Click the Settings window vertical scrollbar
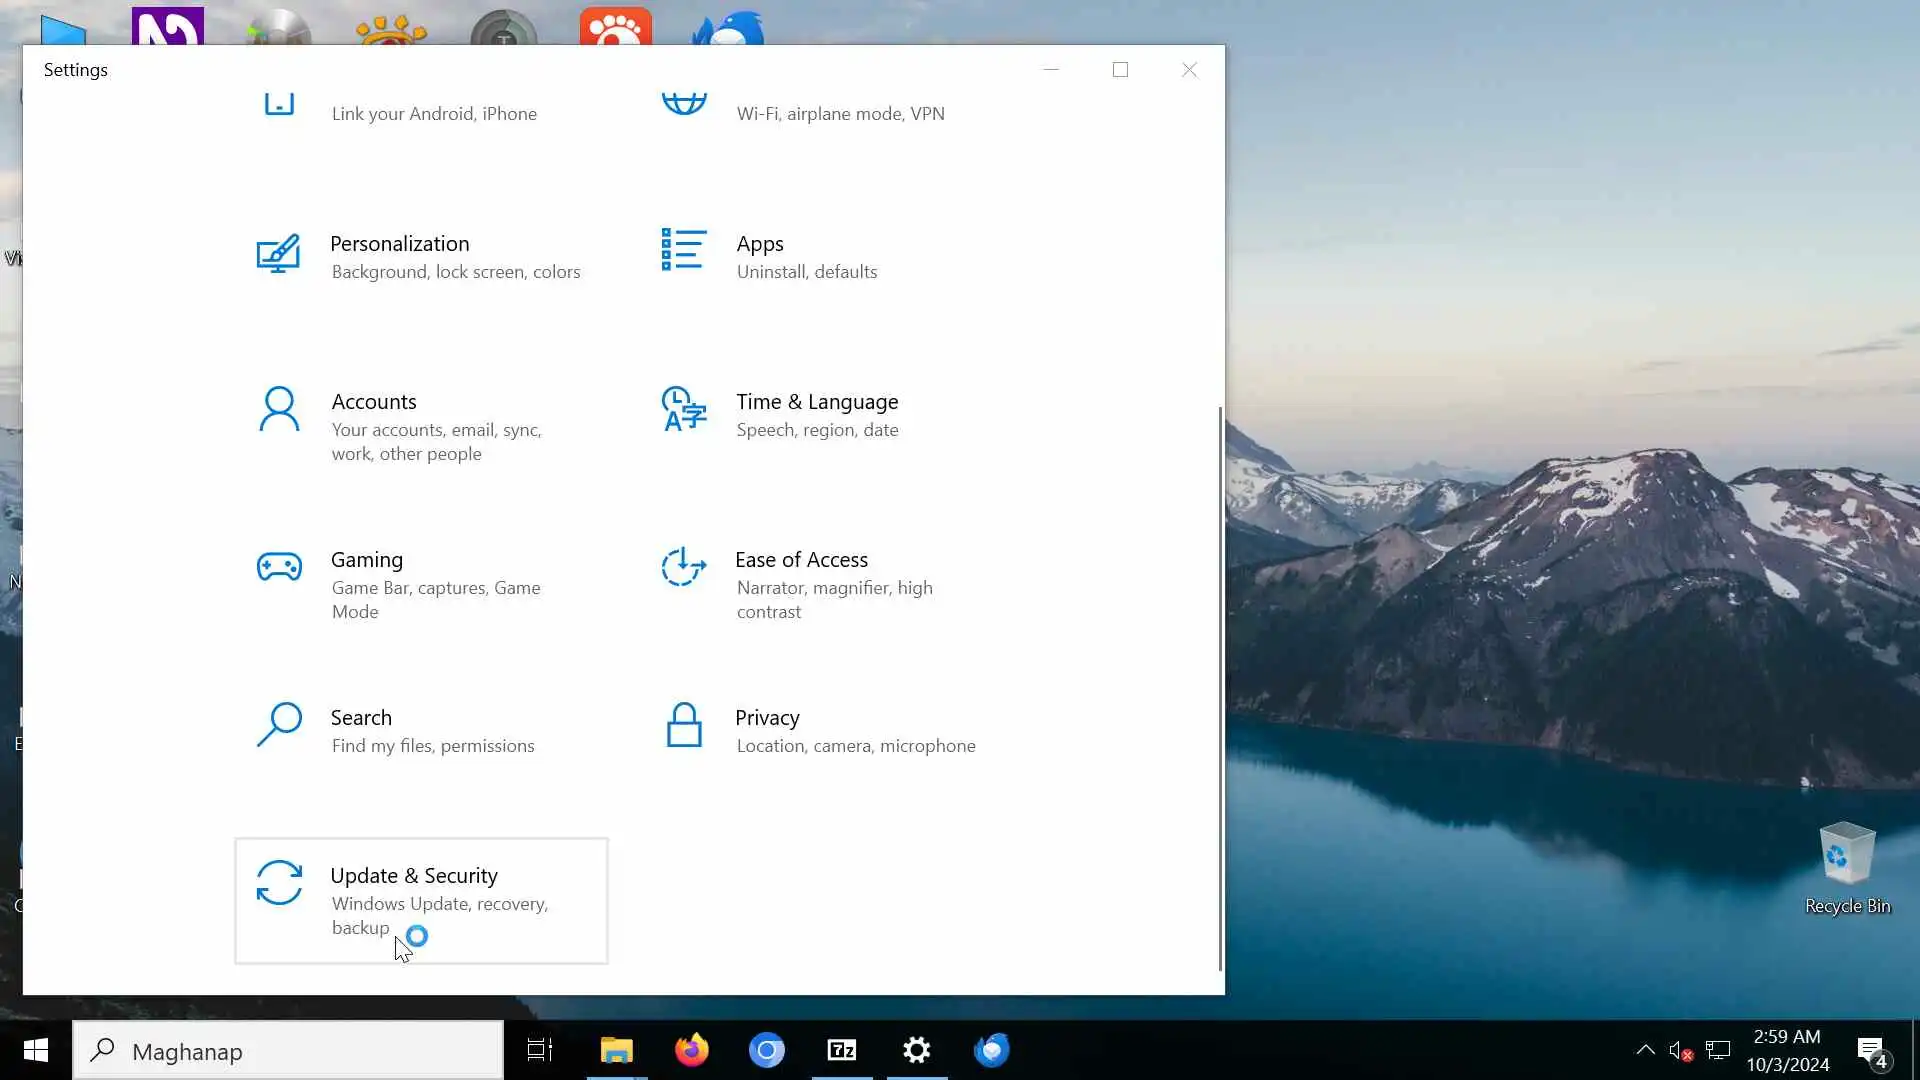Screen dimensions: 1920x1080 pyautogui.click(x=1219, y=688)
